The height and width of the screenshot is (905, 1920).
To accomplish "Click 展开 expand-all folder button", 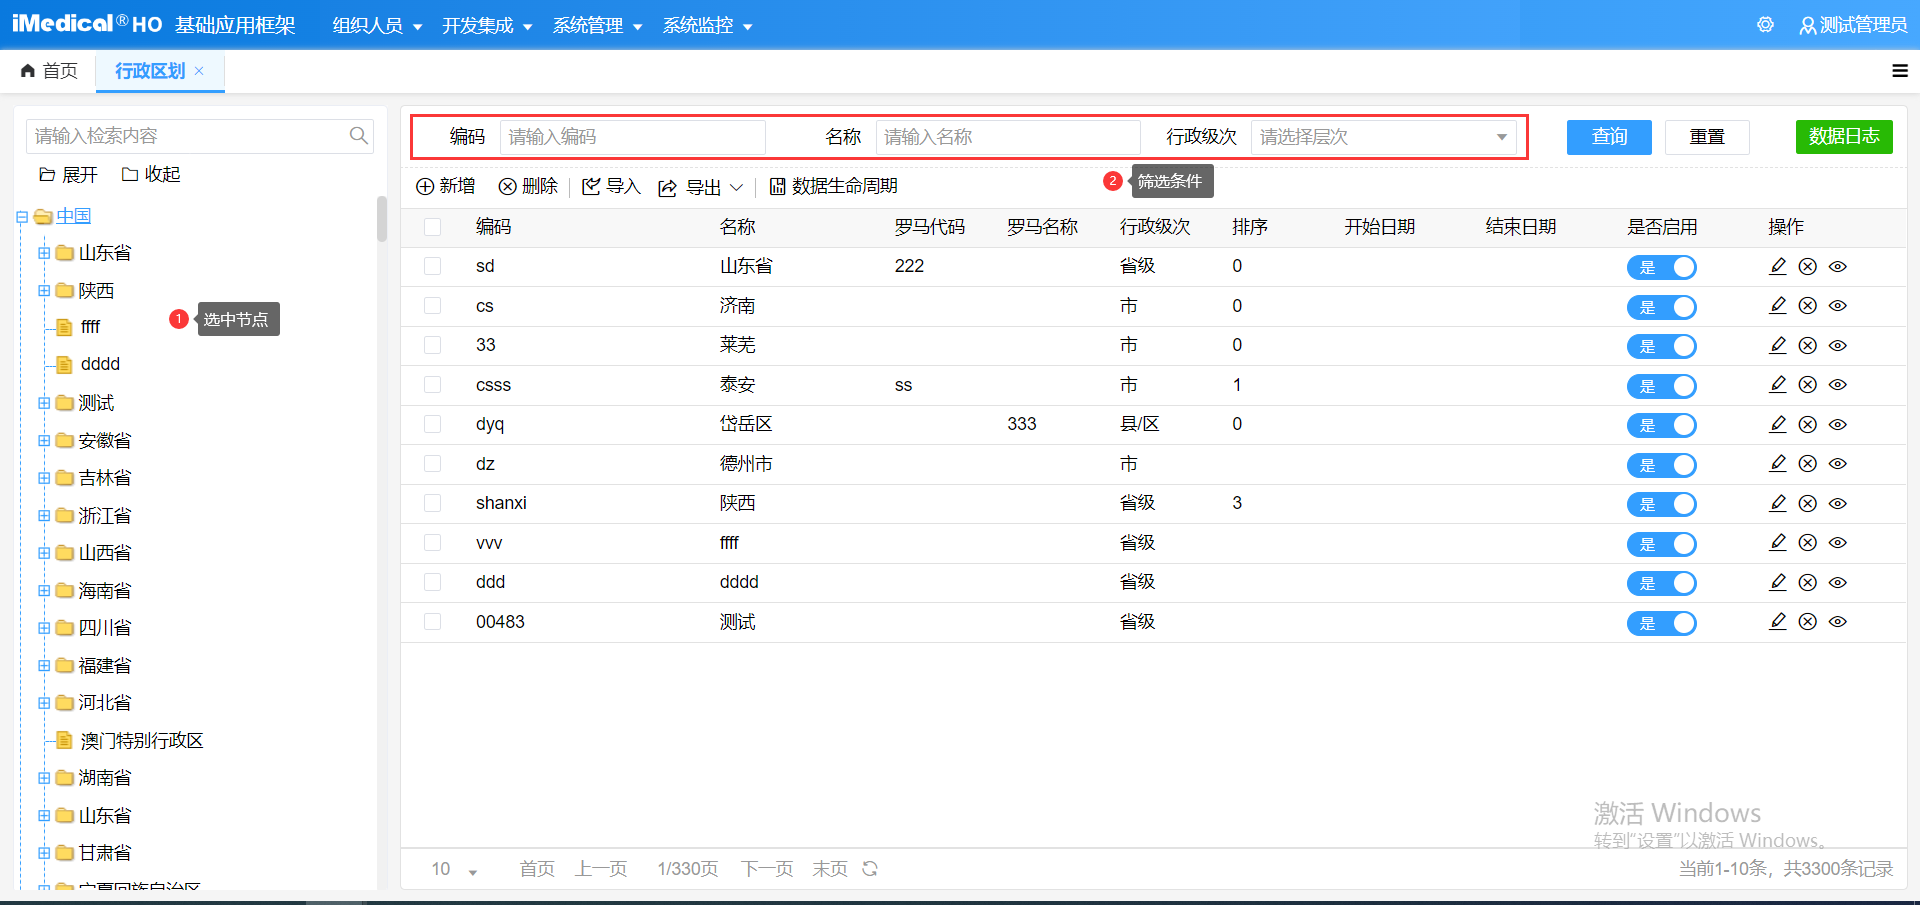I will (68, 175).
